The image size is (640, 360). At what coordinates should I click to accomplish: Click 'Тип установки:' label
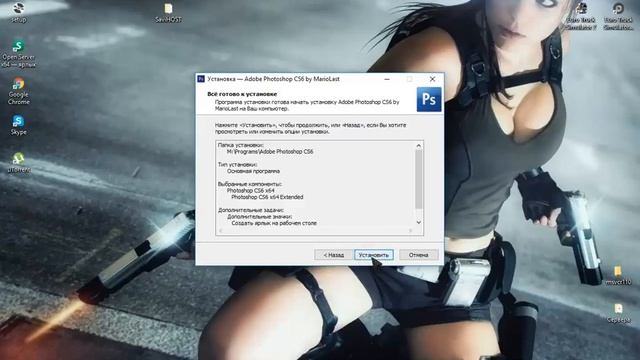point(238,164)
